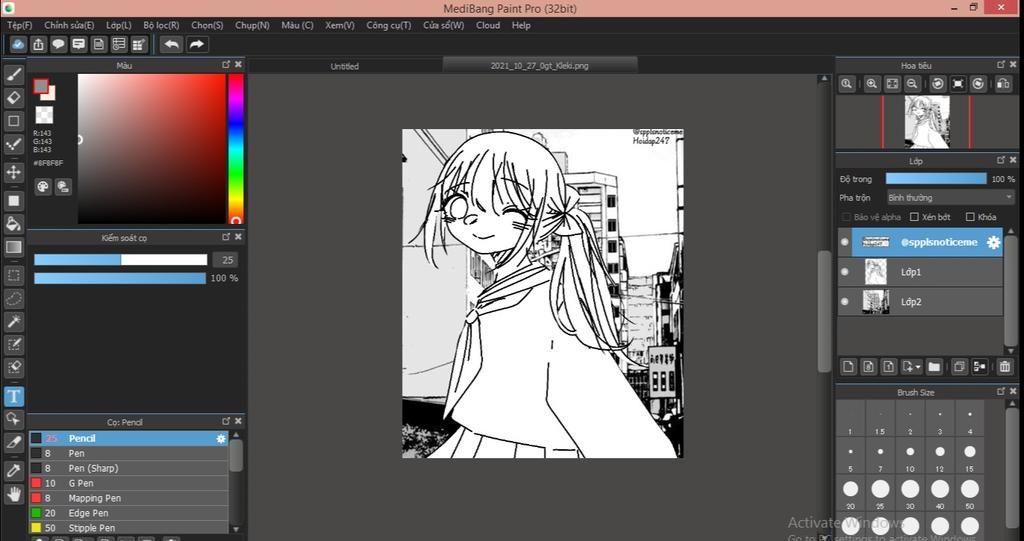Select the Bucket fill tool
Viewport: 1024px width, 541px height.
14,224
